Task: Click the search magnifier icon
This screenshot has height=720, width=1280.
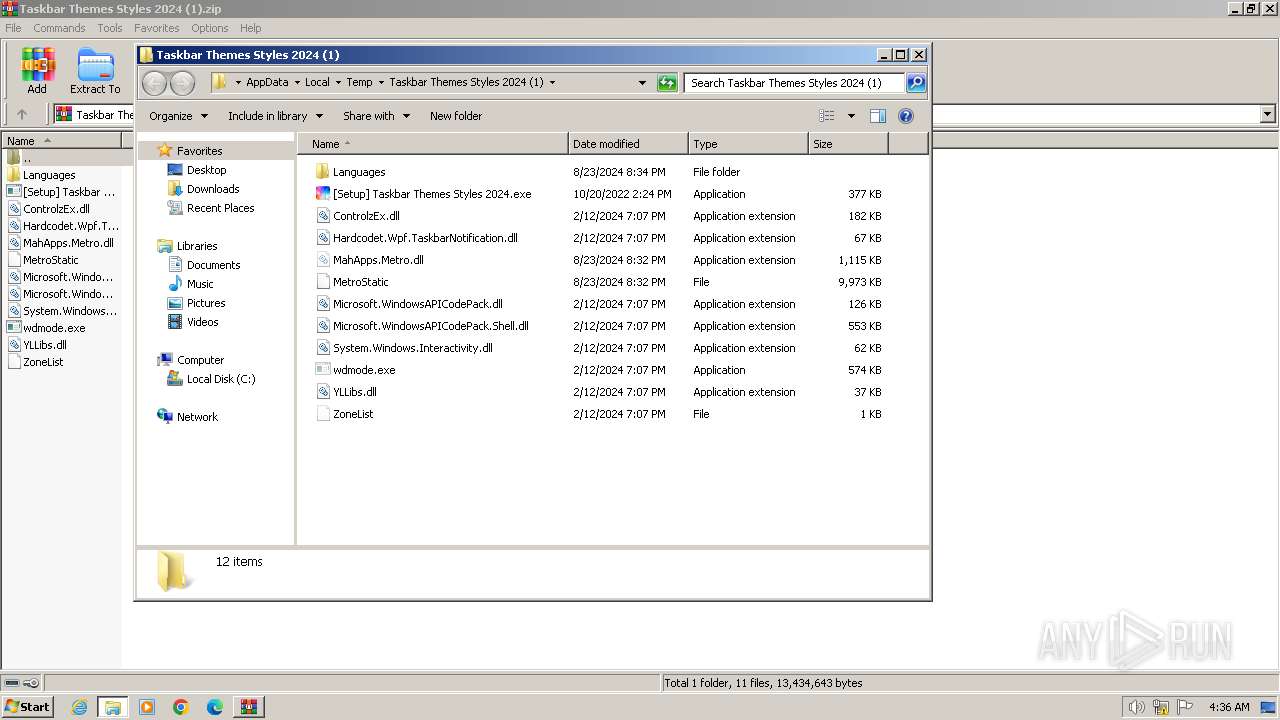Action: pos(916,83)
